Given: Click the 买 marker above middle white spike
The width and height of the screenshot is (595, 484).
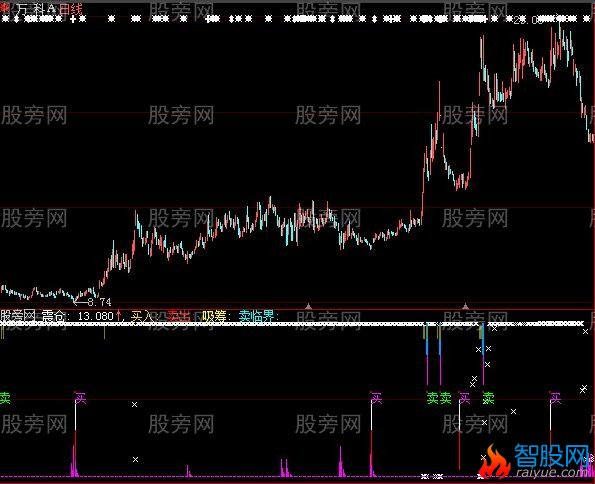Looking at the screenshot, I should (376, 398).
